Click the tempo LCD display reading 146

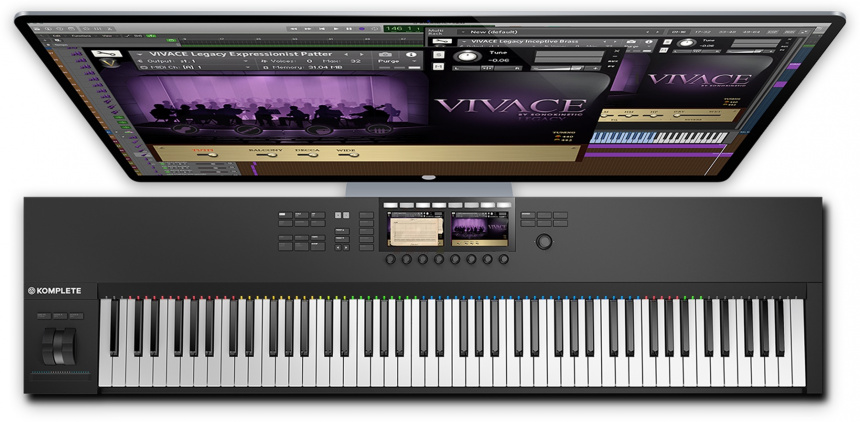point(405,28)
